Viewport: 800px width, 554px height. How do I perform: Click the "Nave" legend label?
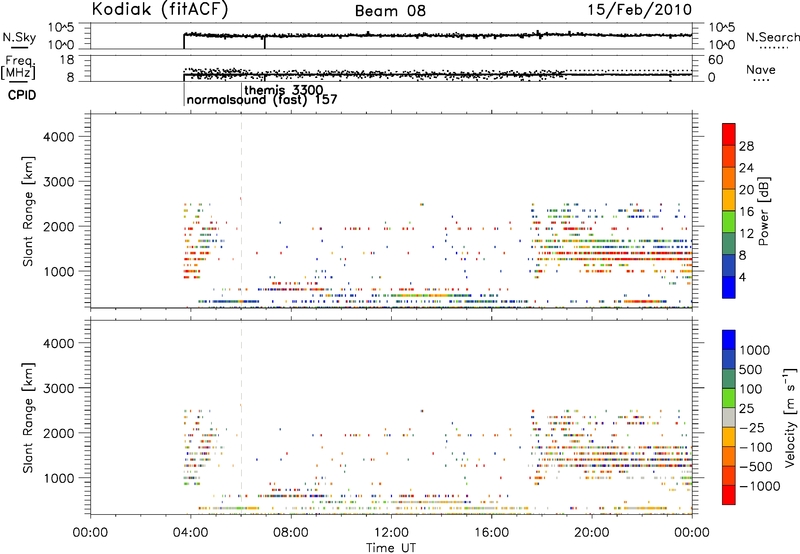pos(761,70)
